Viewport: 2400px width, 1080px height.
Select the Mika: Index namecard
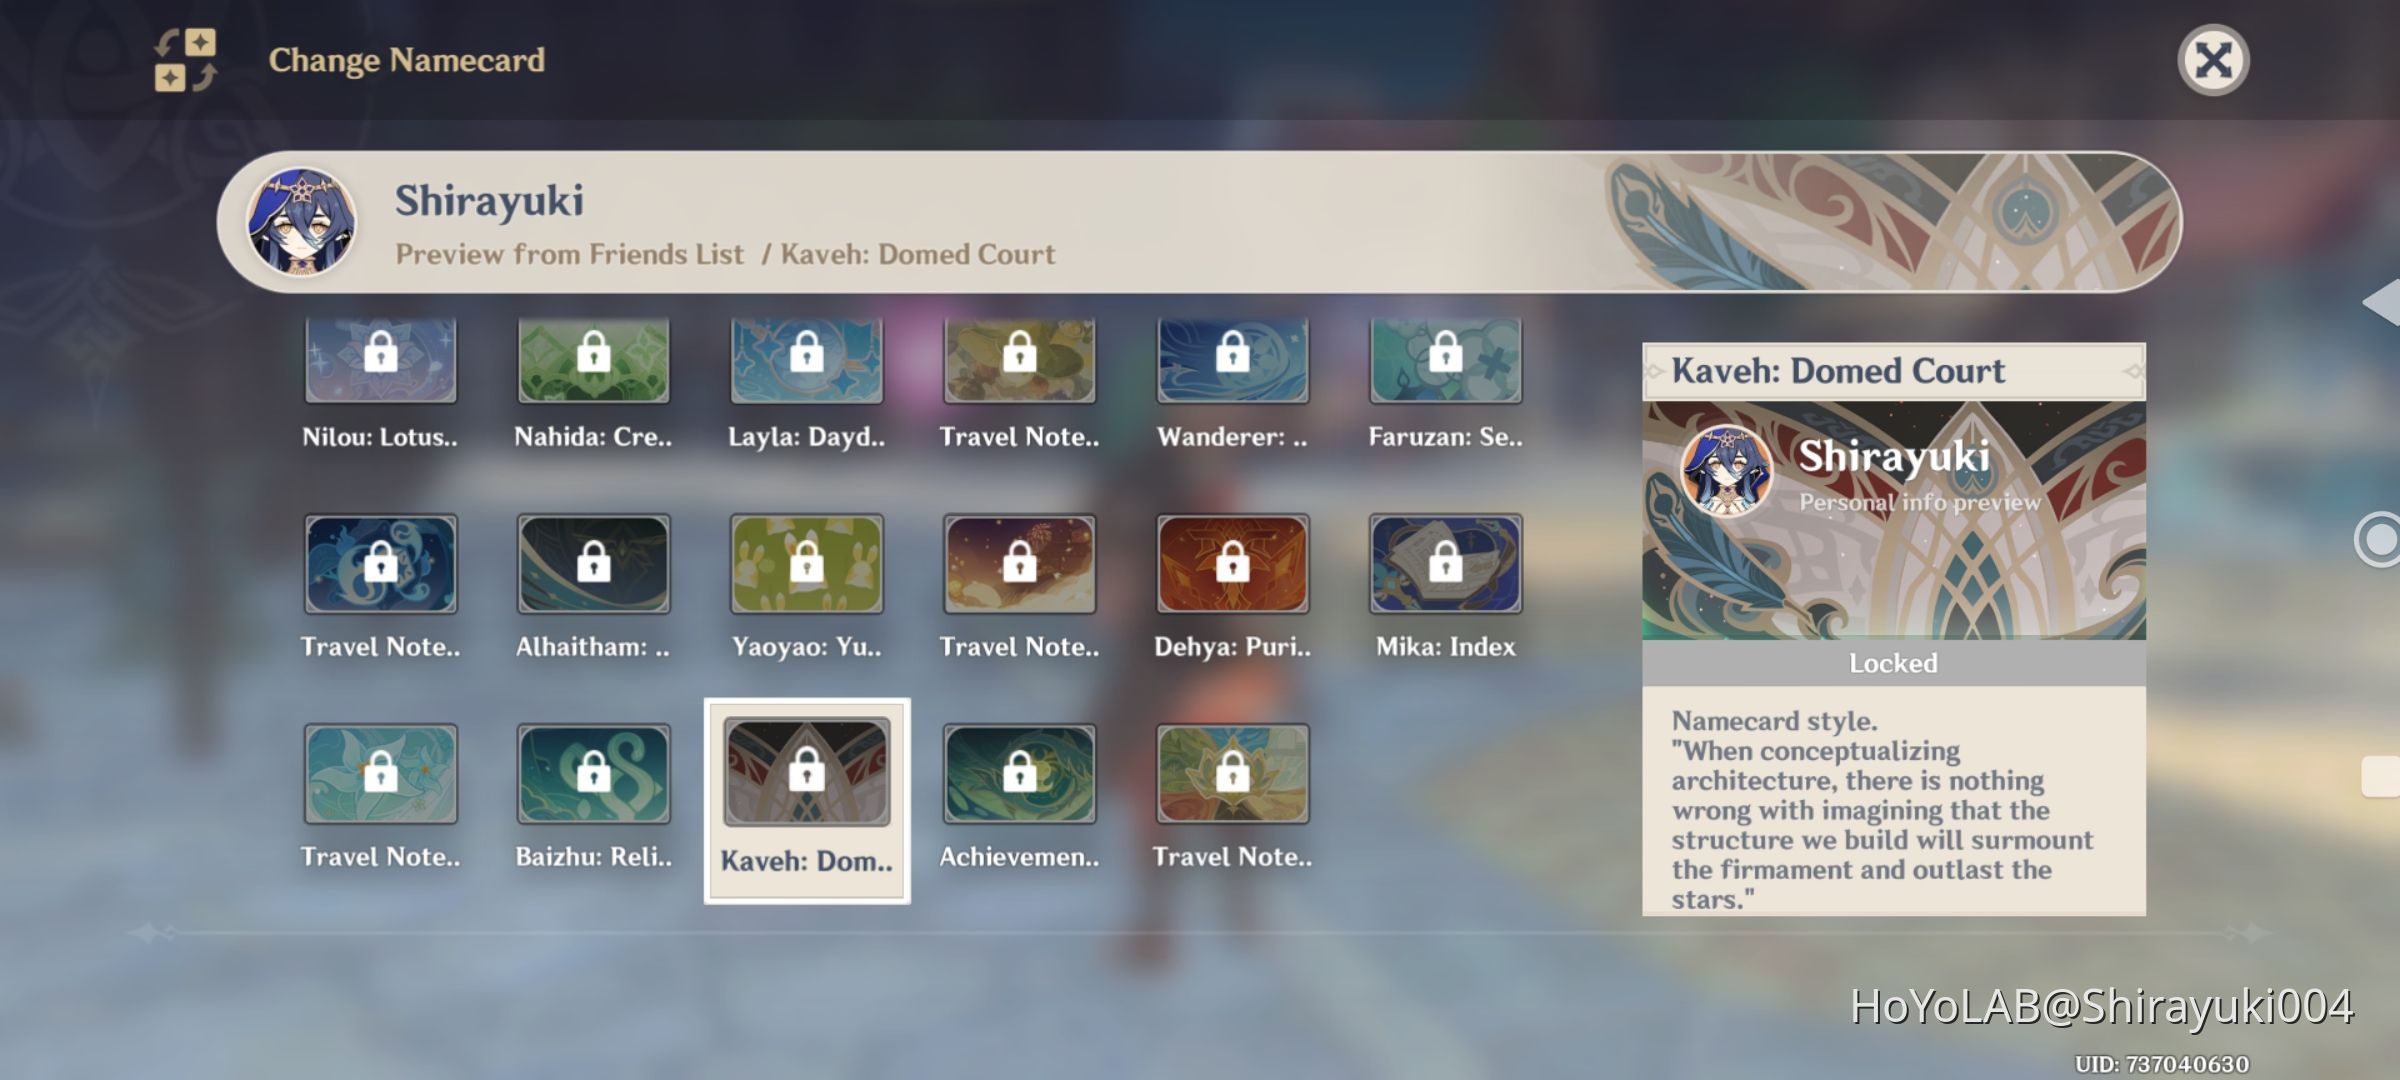[1445, 564]
